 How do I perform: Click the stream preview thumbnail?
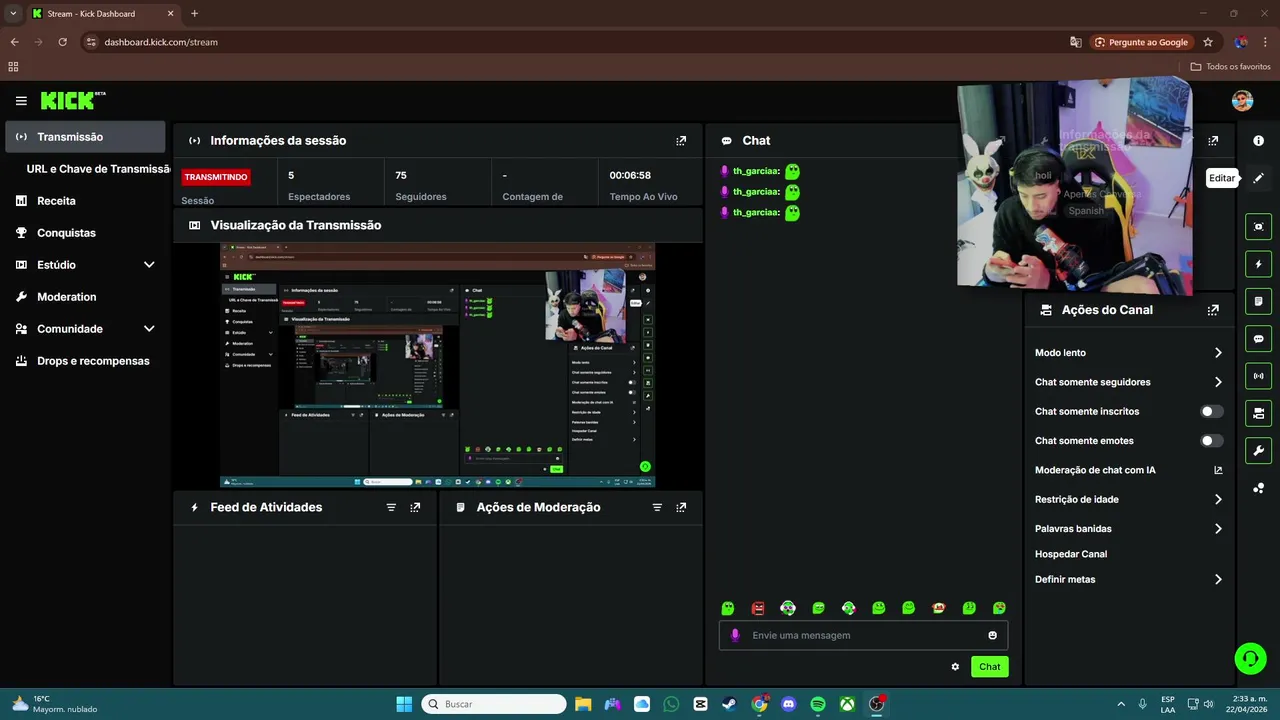438,365
